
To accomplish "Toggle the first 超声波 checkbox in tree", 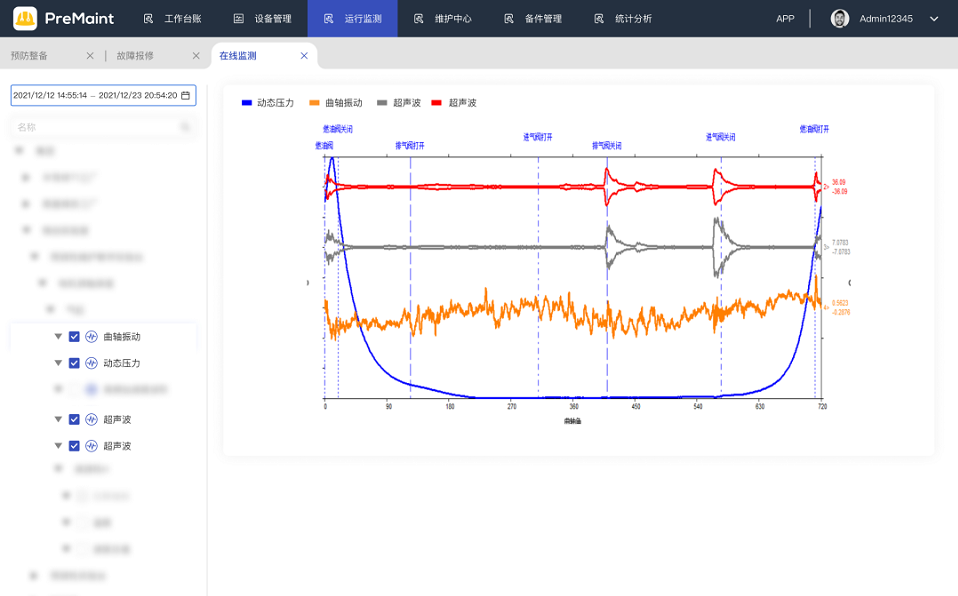I will click(x=74, y=420).
